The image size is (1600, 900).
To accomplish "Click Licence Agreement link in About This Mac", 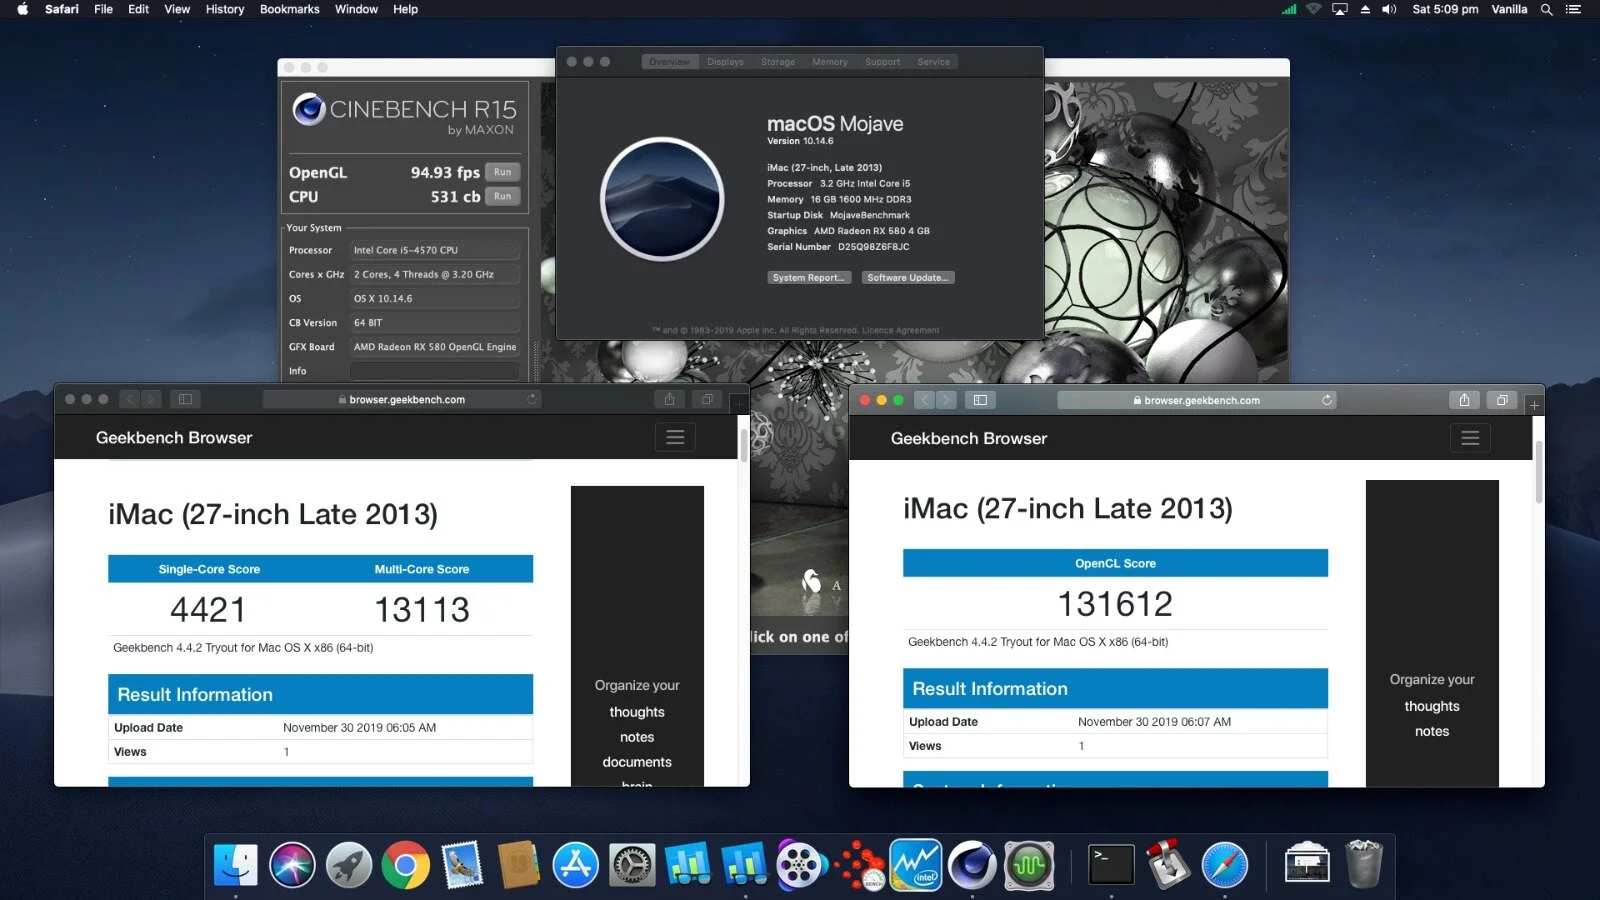I will (x=901, y=330).
